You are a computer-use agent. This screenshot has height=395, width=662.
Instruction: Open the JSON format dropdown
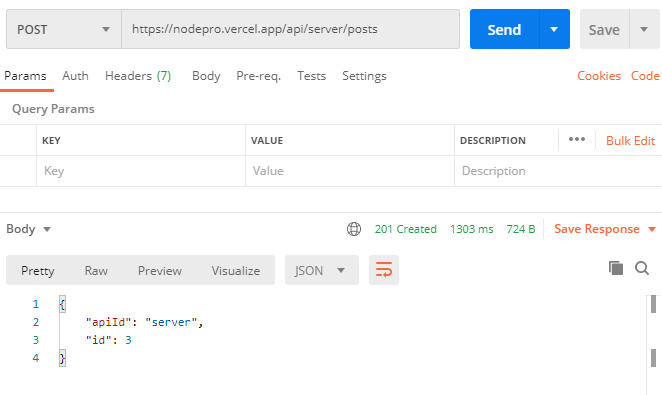pos(322,270)
